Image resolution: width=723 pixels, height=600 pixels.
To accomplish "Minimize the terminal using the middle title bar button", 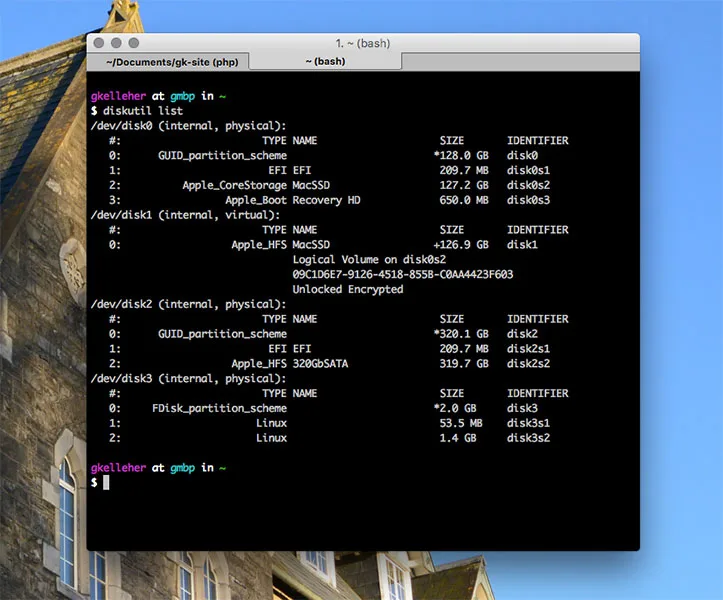I will click(116, 43).
